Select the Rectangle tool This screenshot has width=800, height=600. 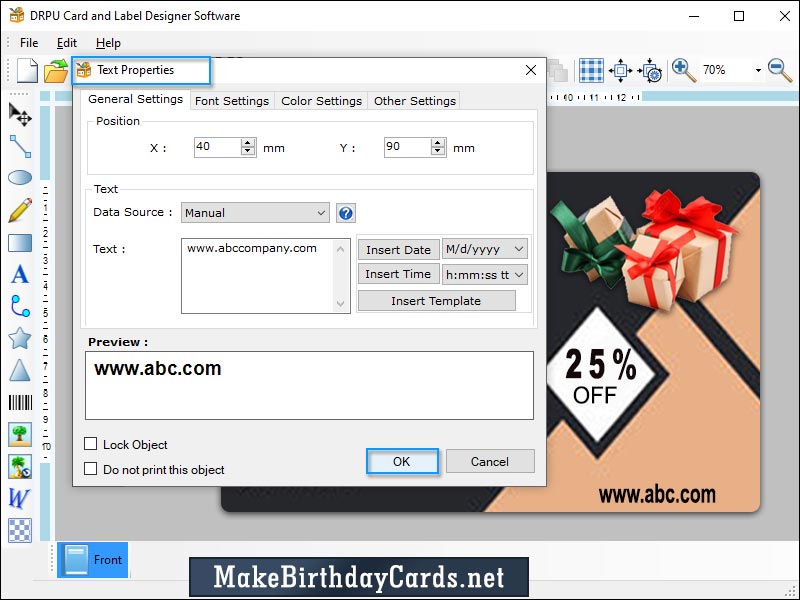20,242
